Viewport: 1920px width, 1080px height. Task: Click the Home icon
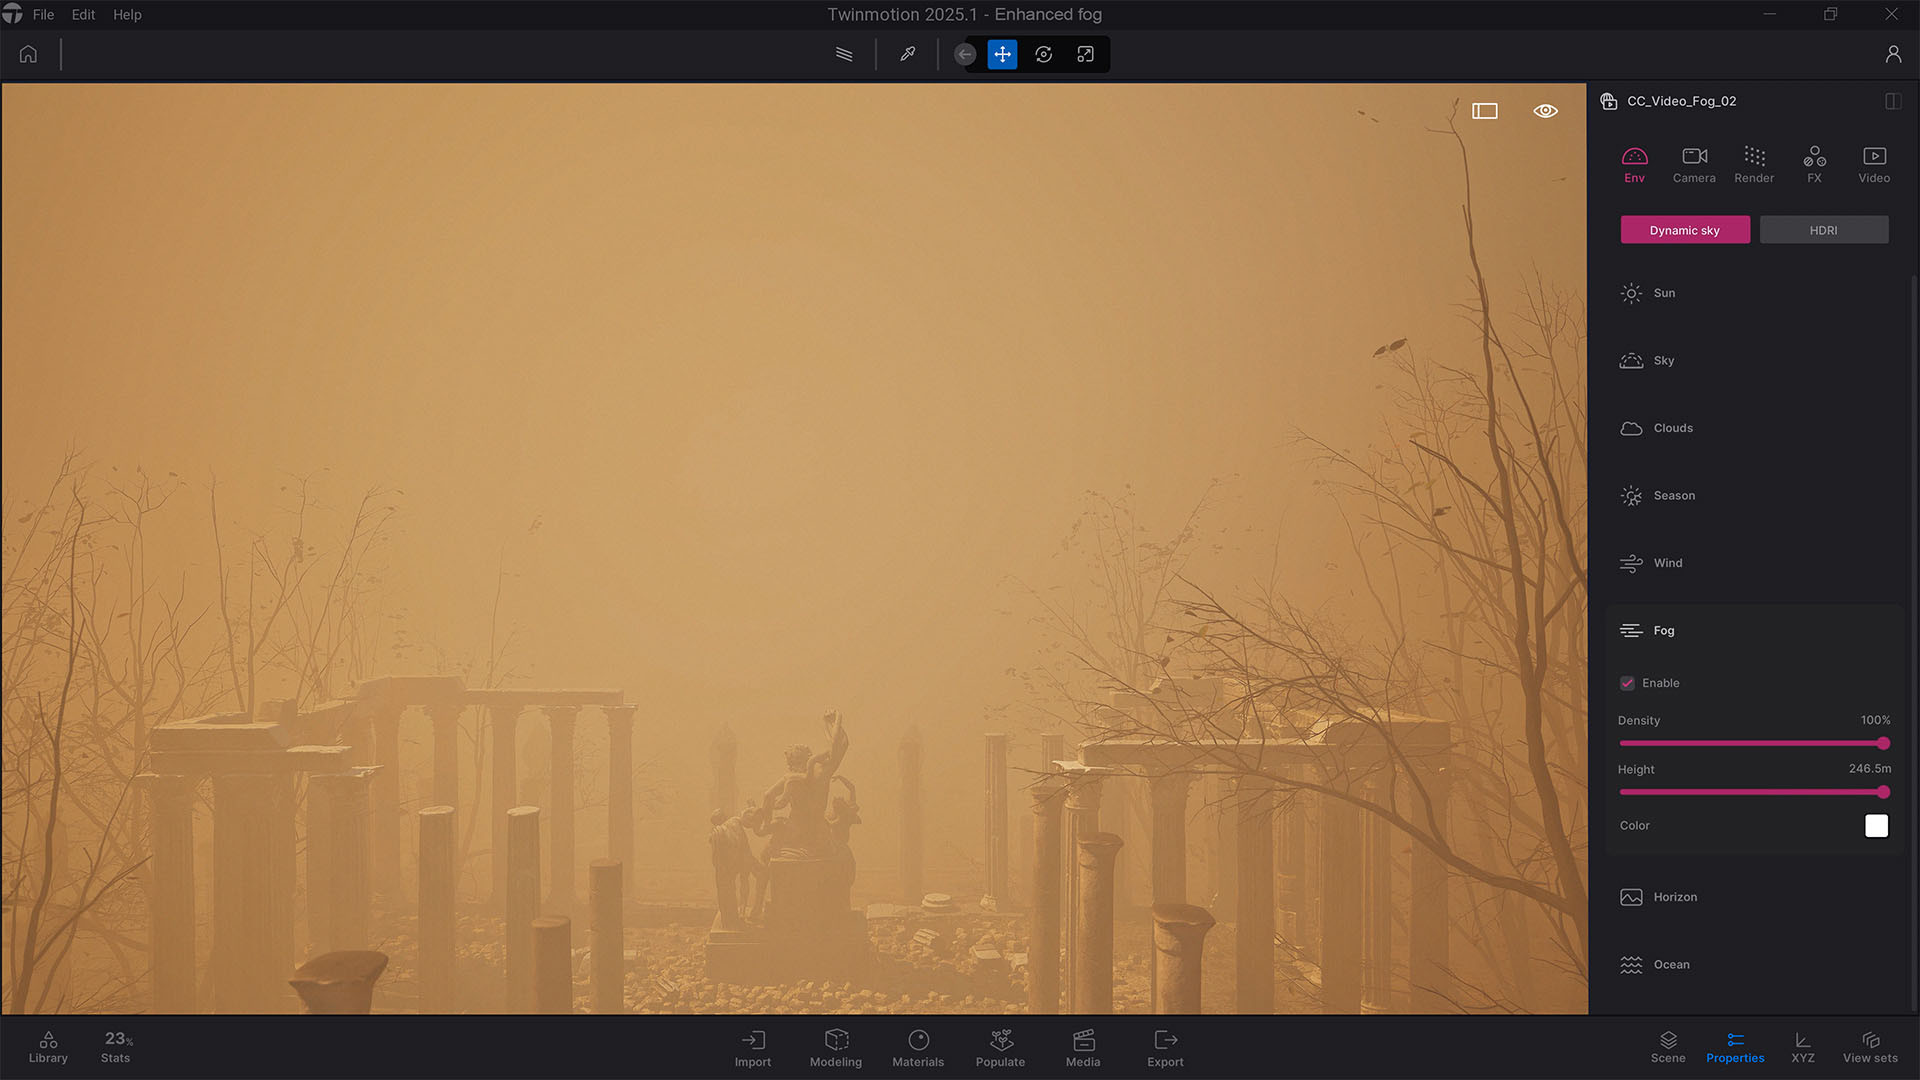[28, 54]
